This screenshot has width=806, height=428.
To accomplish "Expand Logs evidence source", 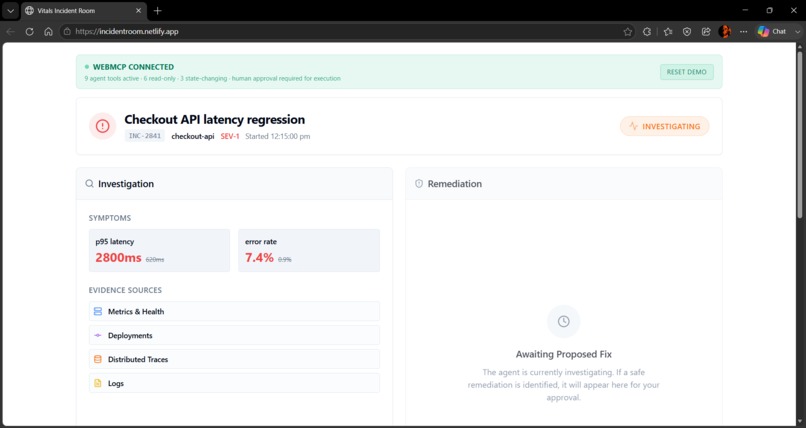I will tap(234, 383).
